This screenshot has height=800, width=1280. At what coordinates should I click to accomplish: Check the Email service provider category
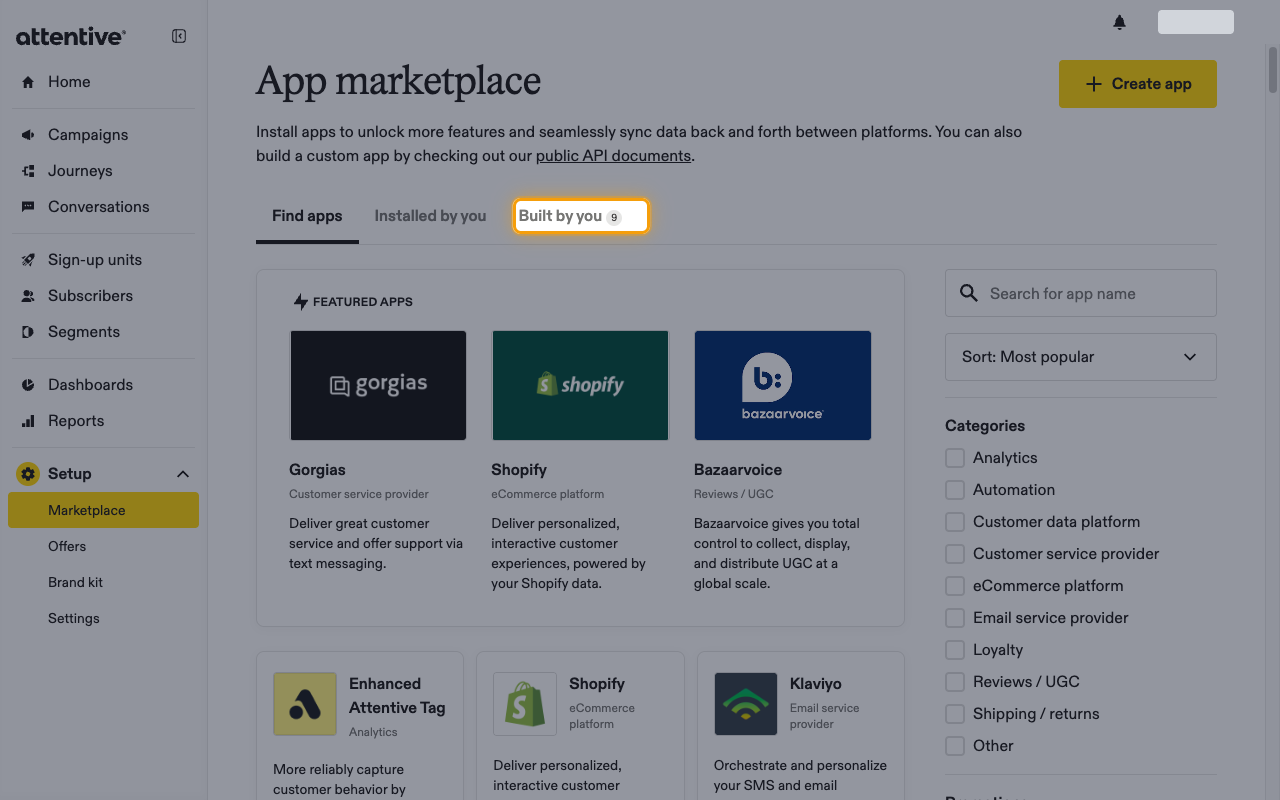pos(955,618)
